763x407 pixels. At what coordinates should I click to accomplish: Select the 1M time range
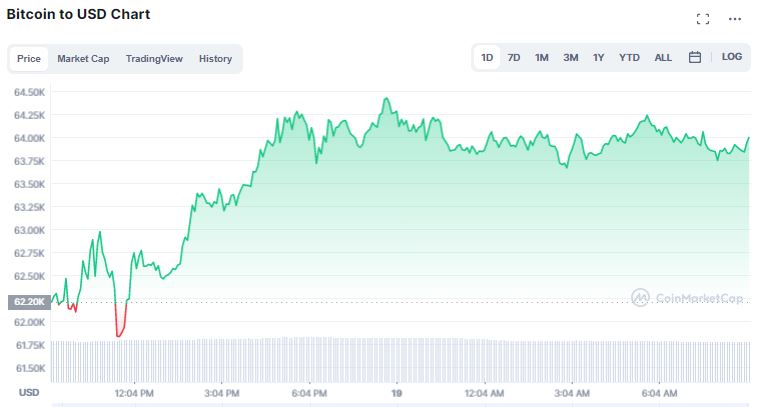coord(542,57)
